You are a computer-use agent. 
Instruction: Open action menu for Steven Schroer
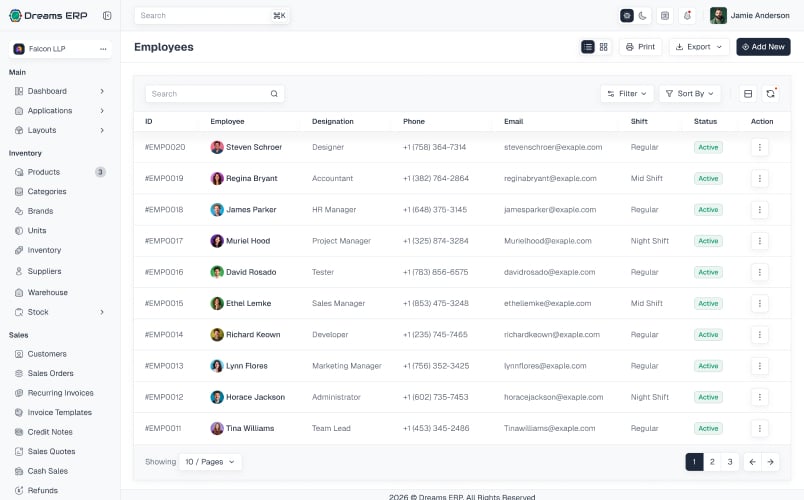click(759, 147)
